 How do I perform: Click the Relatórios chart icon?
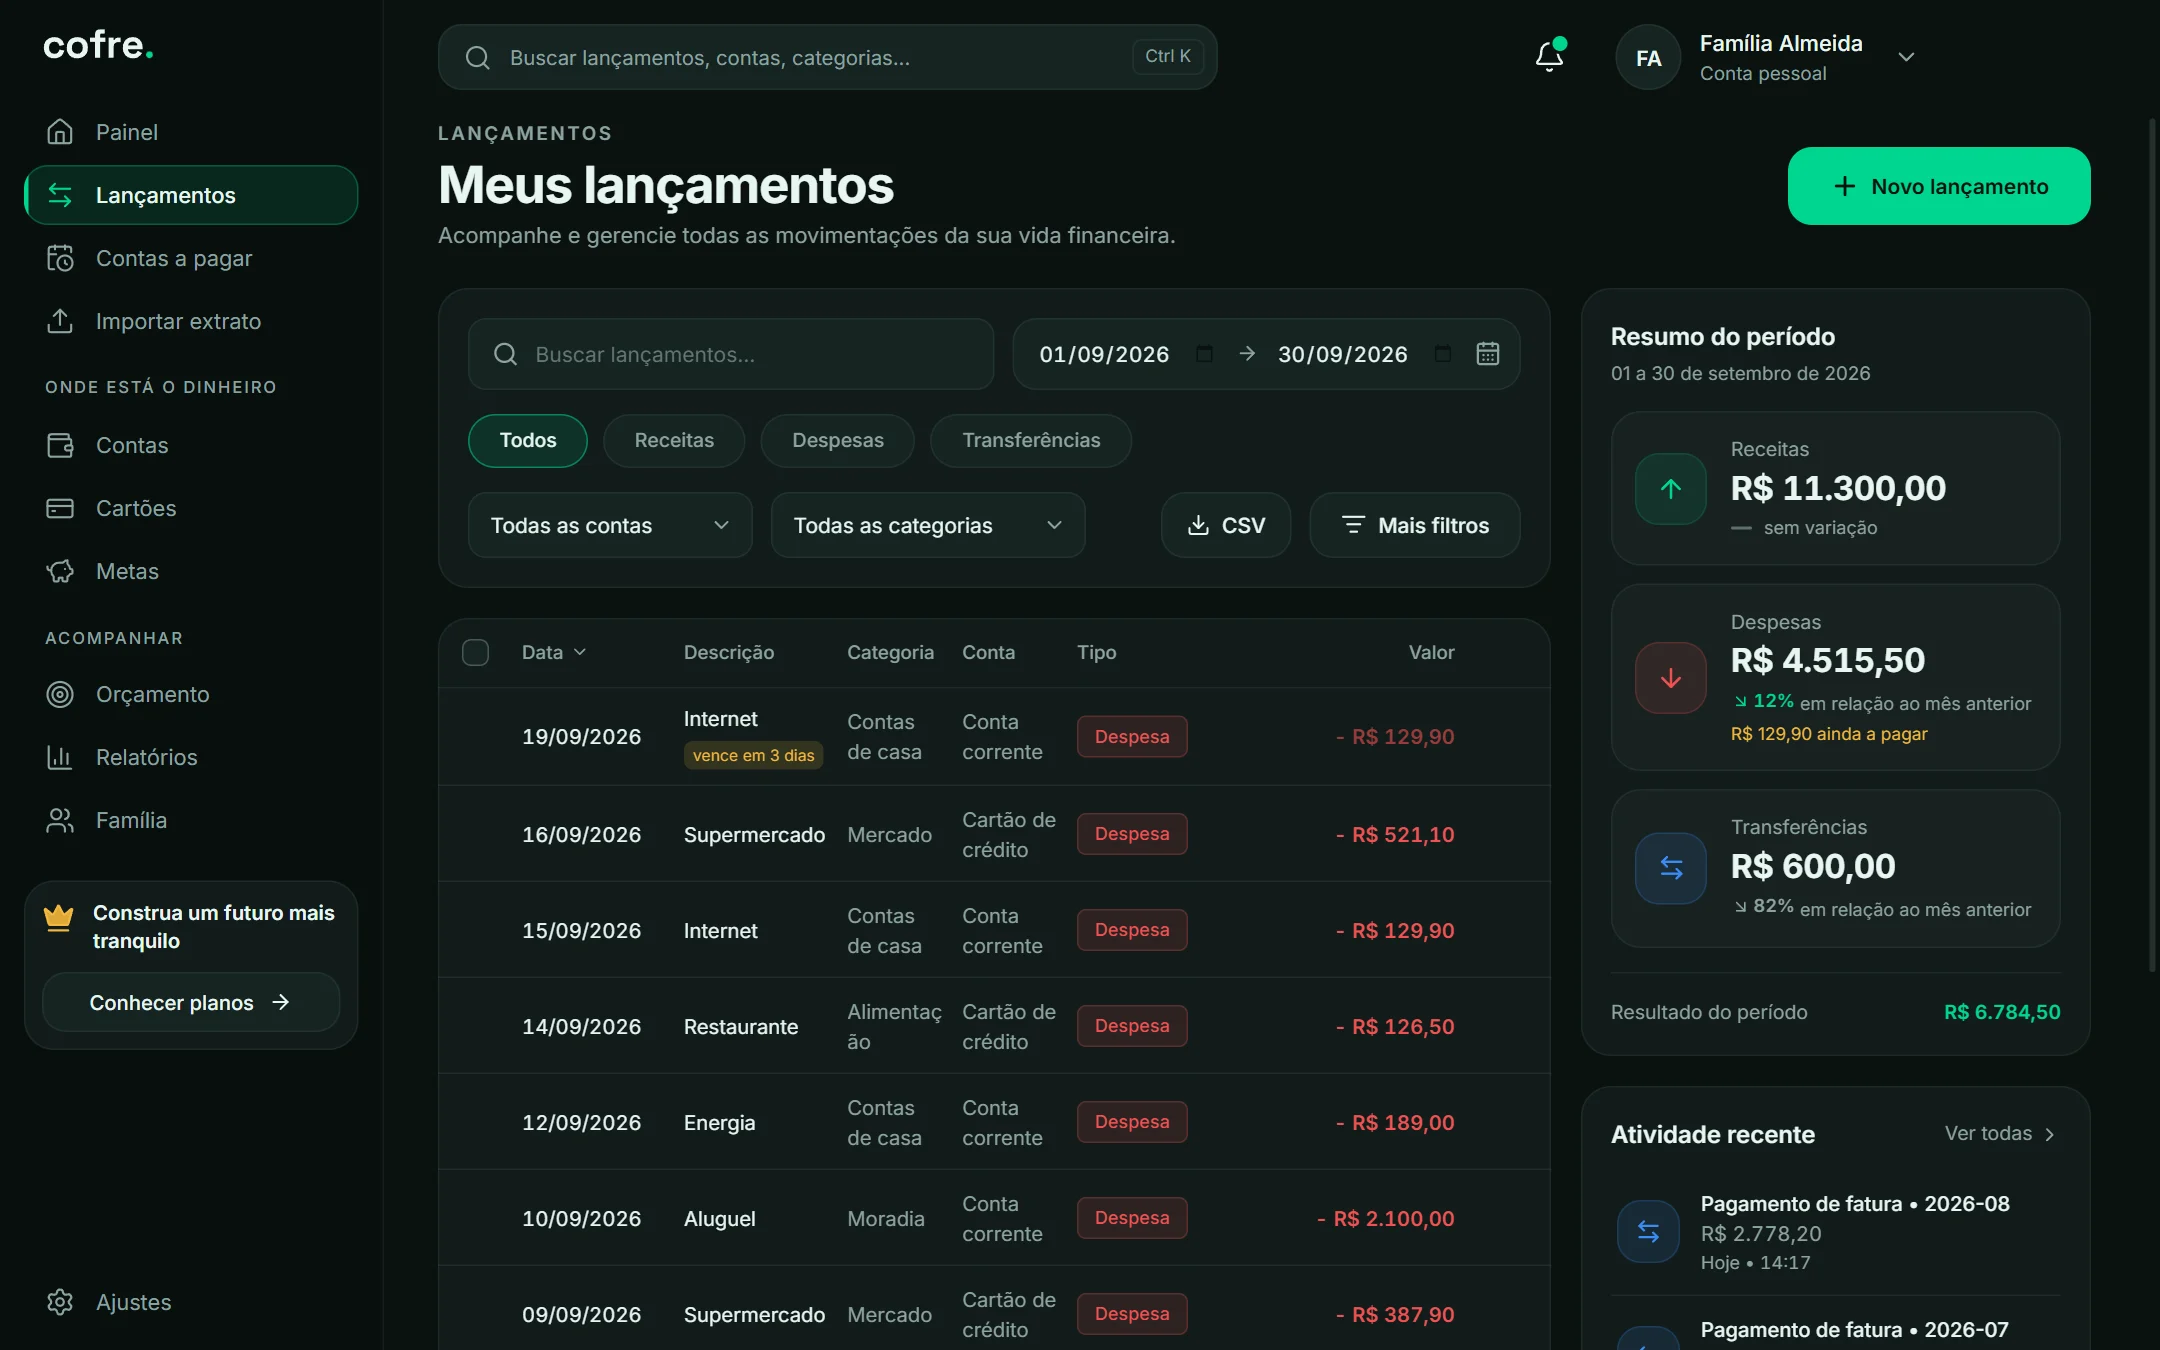click(x=60, y=757)
